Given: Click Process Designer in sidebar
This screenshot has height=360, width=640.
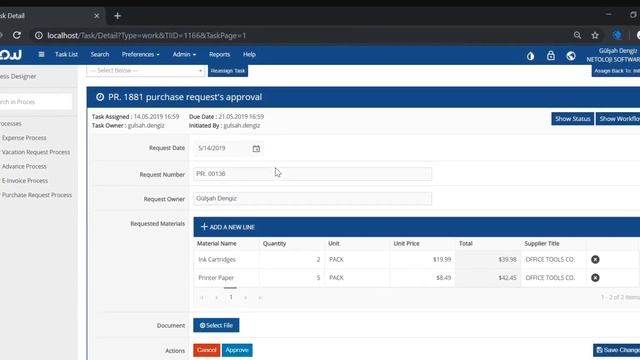Looking at the screenshot, I should coord(18,76).
